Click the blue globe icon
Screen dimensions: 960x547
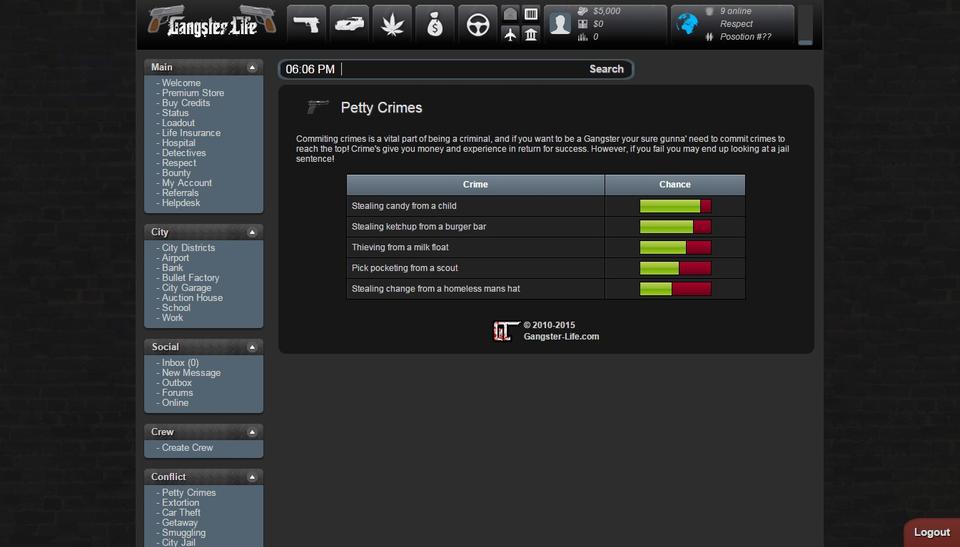tap(688, 24)
